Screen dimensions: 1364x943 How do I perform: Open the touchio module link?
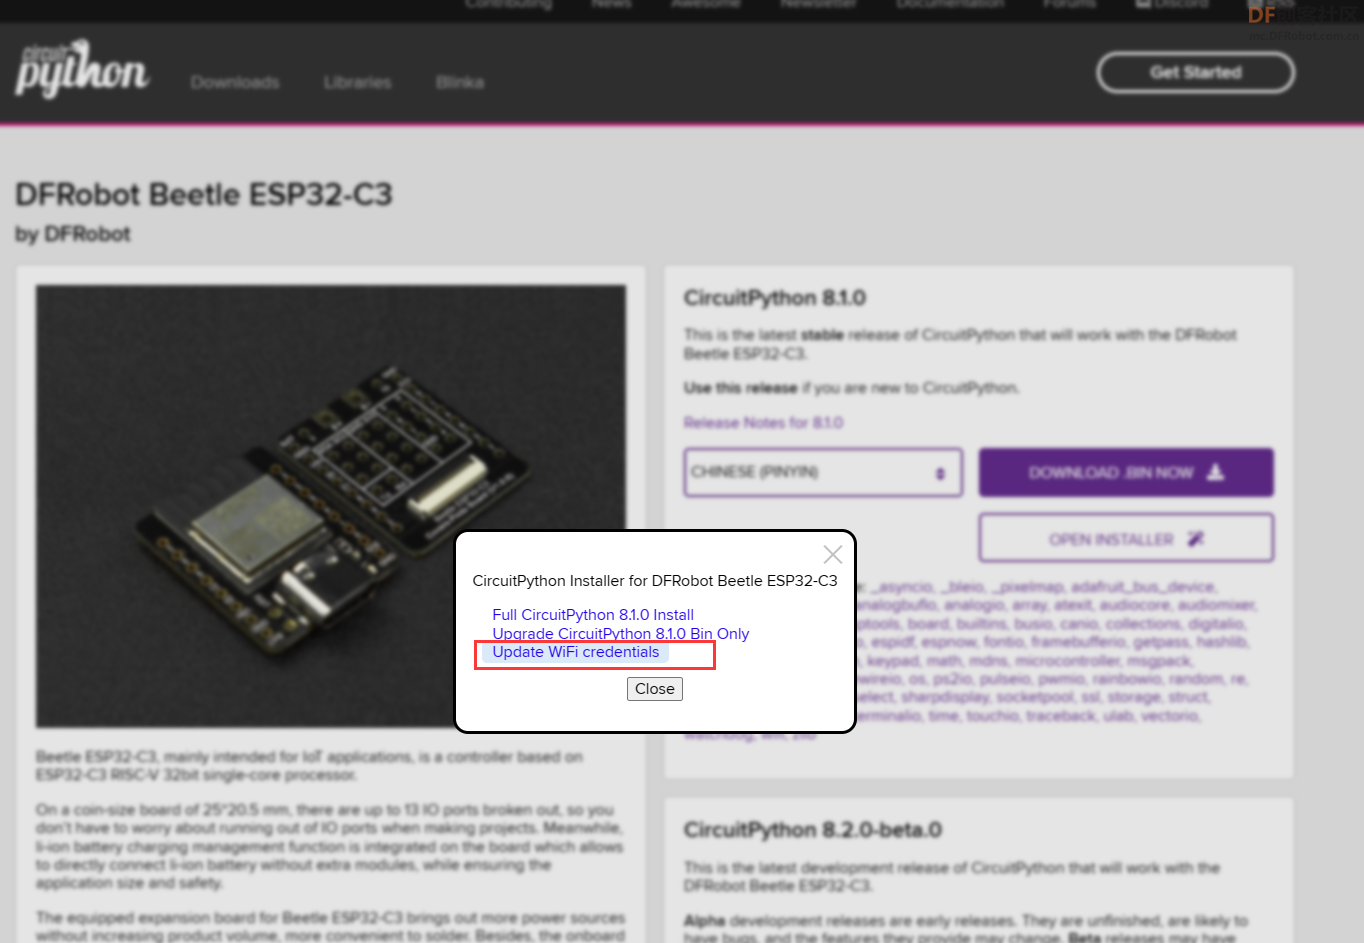pos(993,716)
